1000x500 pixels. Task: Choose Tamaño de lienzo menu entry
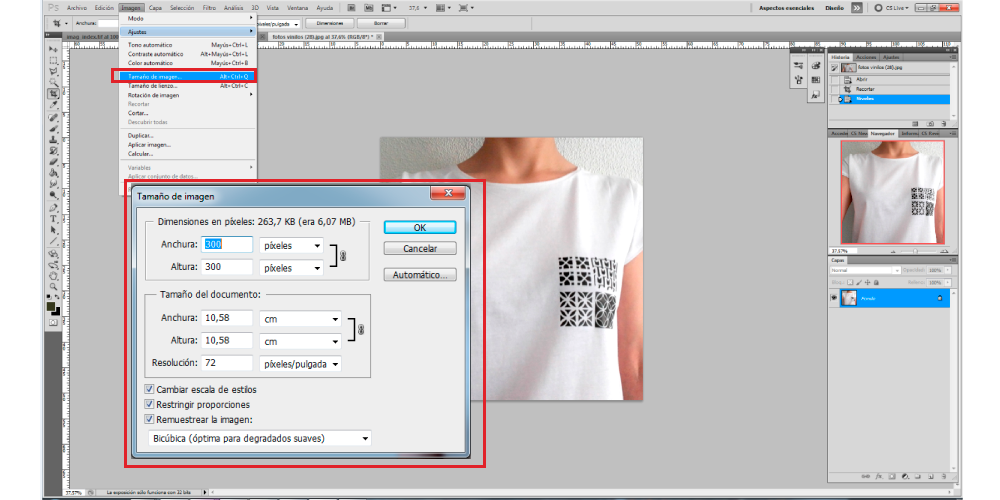click(x=188, y=85)
